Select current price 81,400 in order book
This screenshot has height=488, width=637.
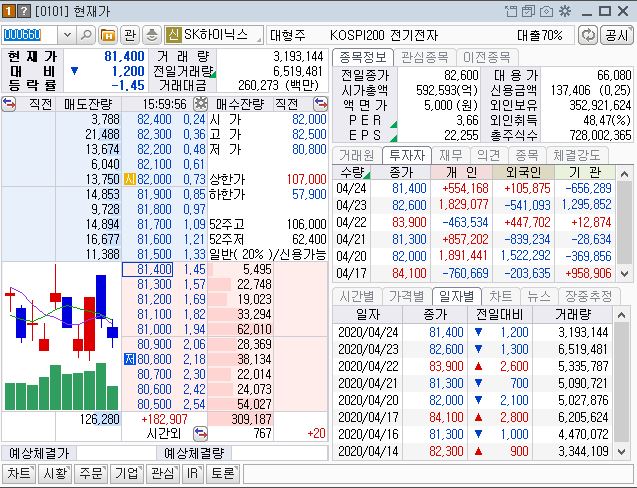(x=148, y=270)
